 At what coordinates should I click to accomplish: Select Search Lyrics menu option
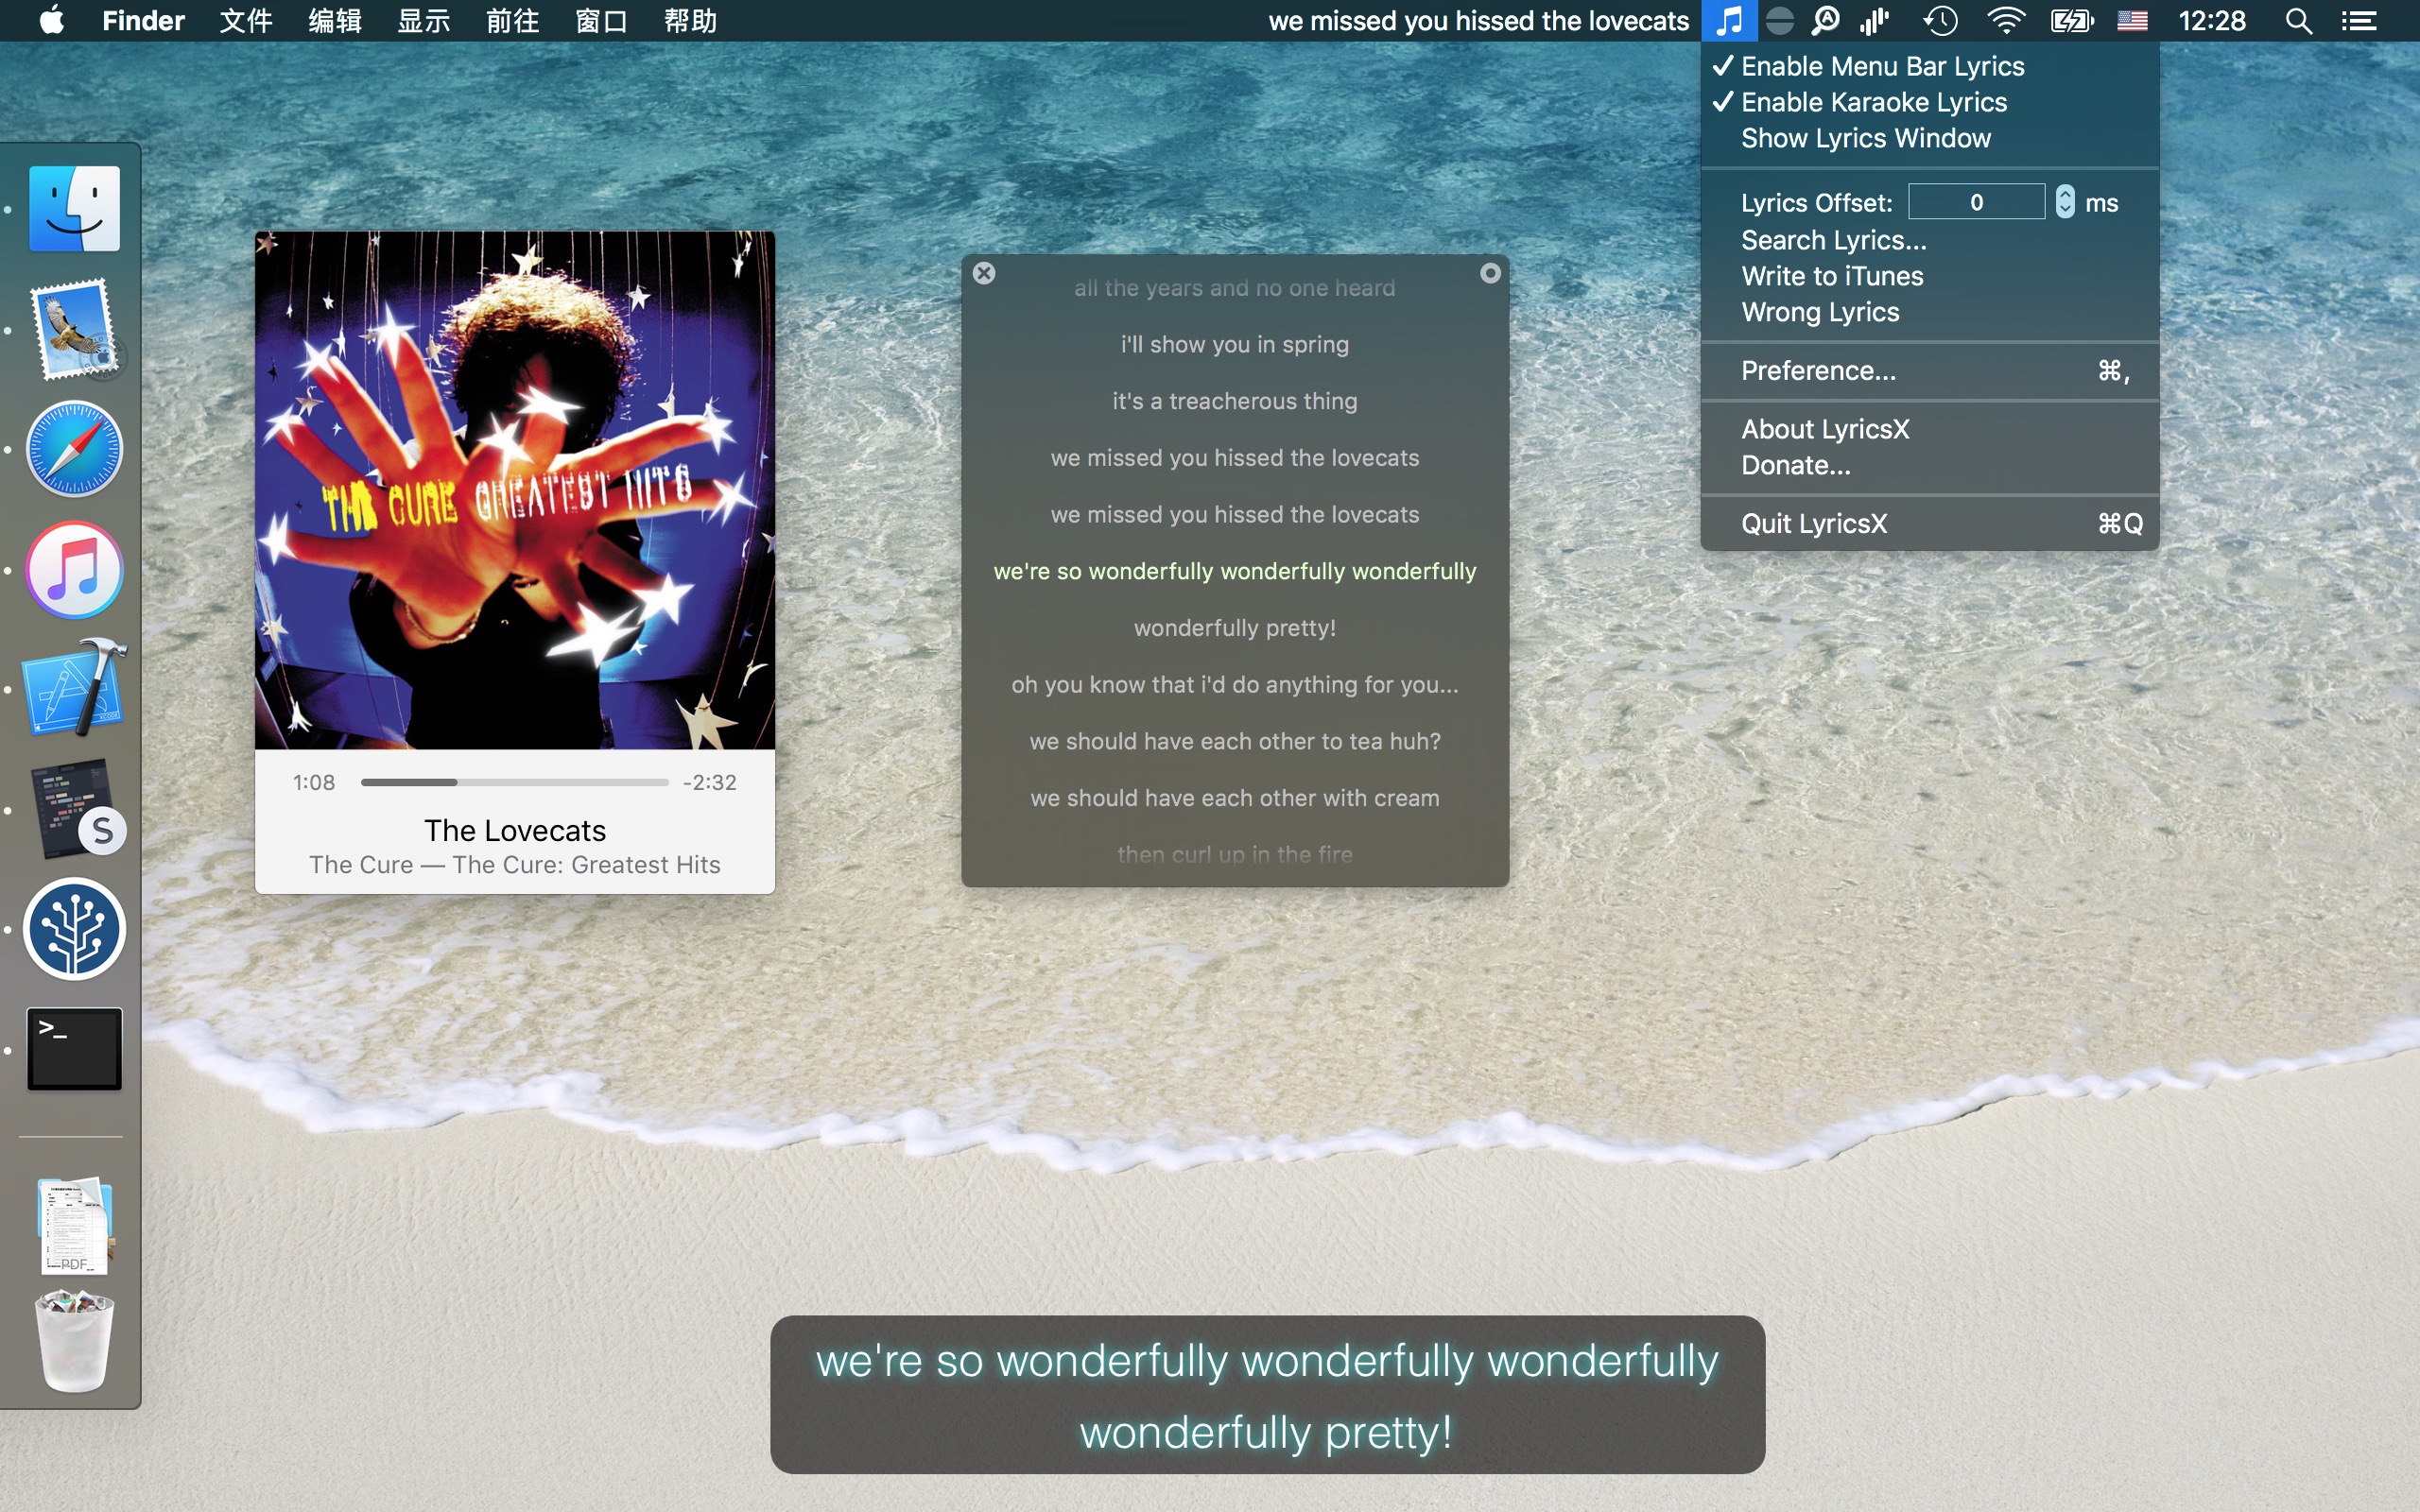pos(1833,240)
